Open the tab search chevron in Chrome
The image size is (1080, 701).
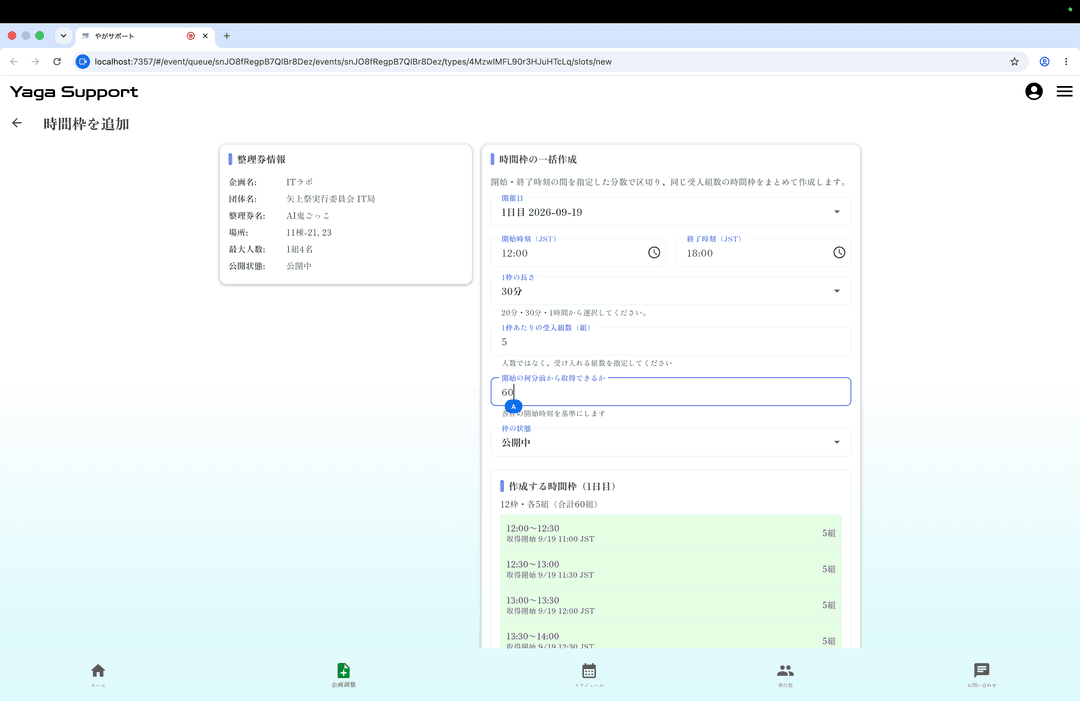[x=63, y=36]
